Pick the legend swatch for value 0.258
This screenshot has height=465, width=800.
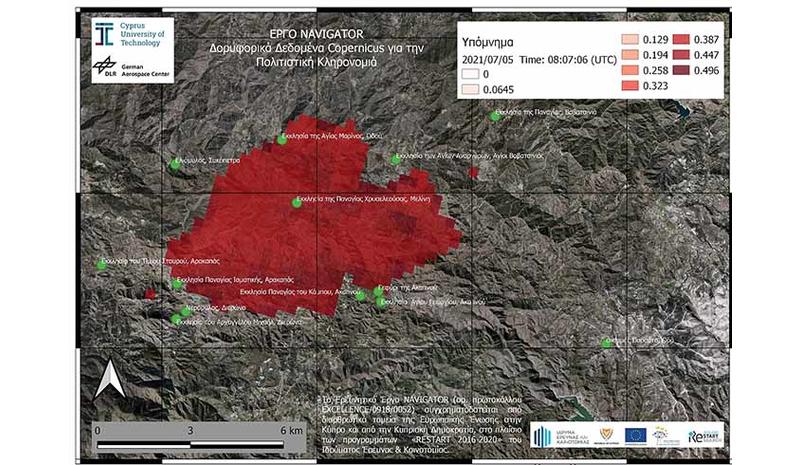630,70
